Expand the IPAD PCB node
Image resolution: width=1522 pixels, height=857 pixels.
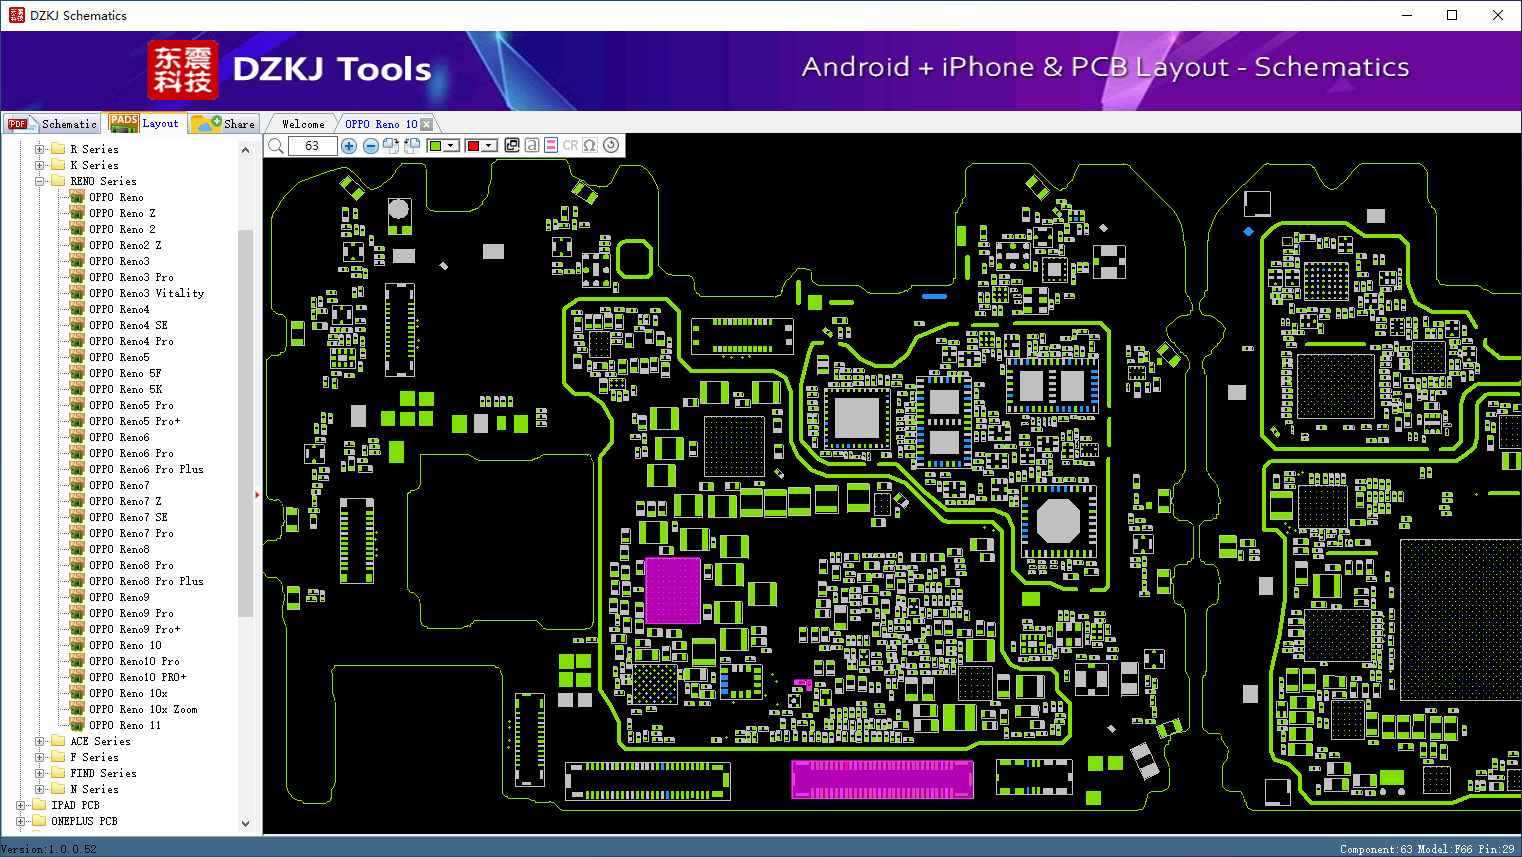(x=21, y=805)
